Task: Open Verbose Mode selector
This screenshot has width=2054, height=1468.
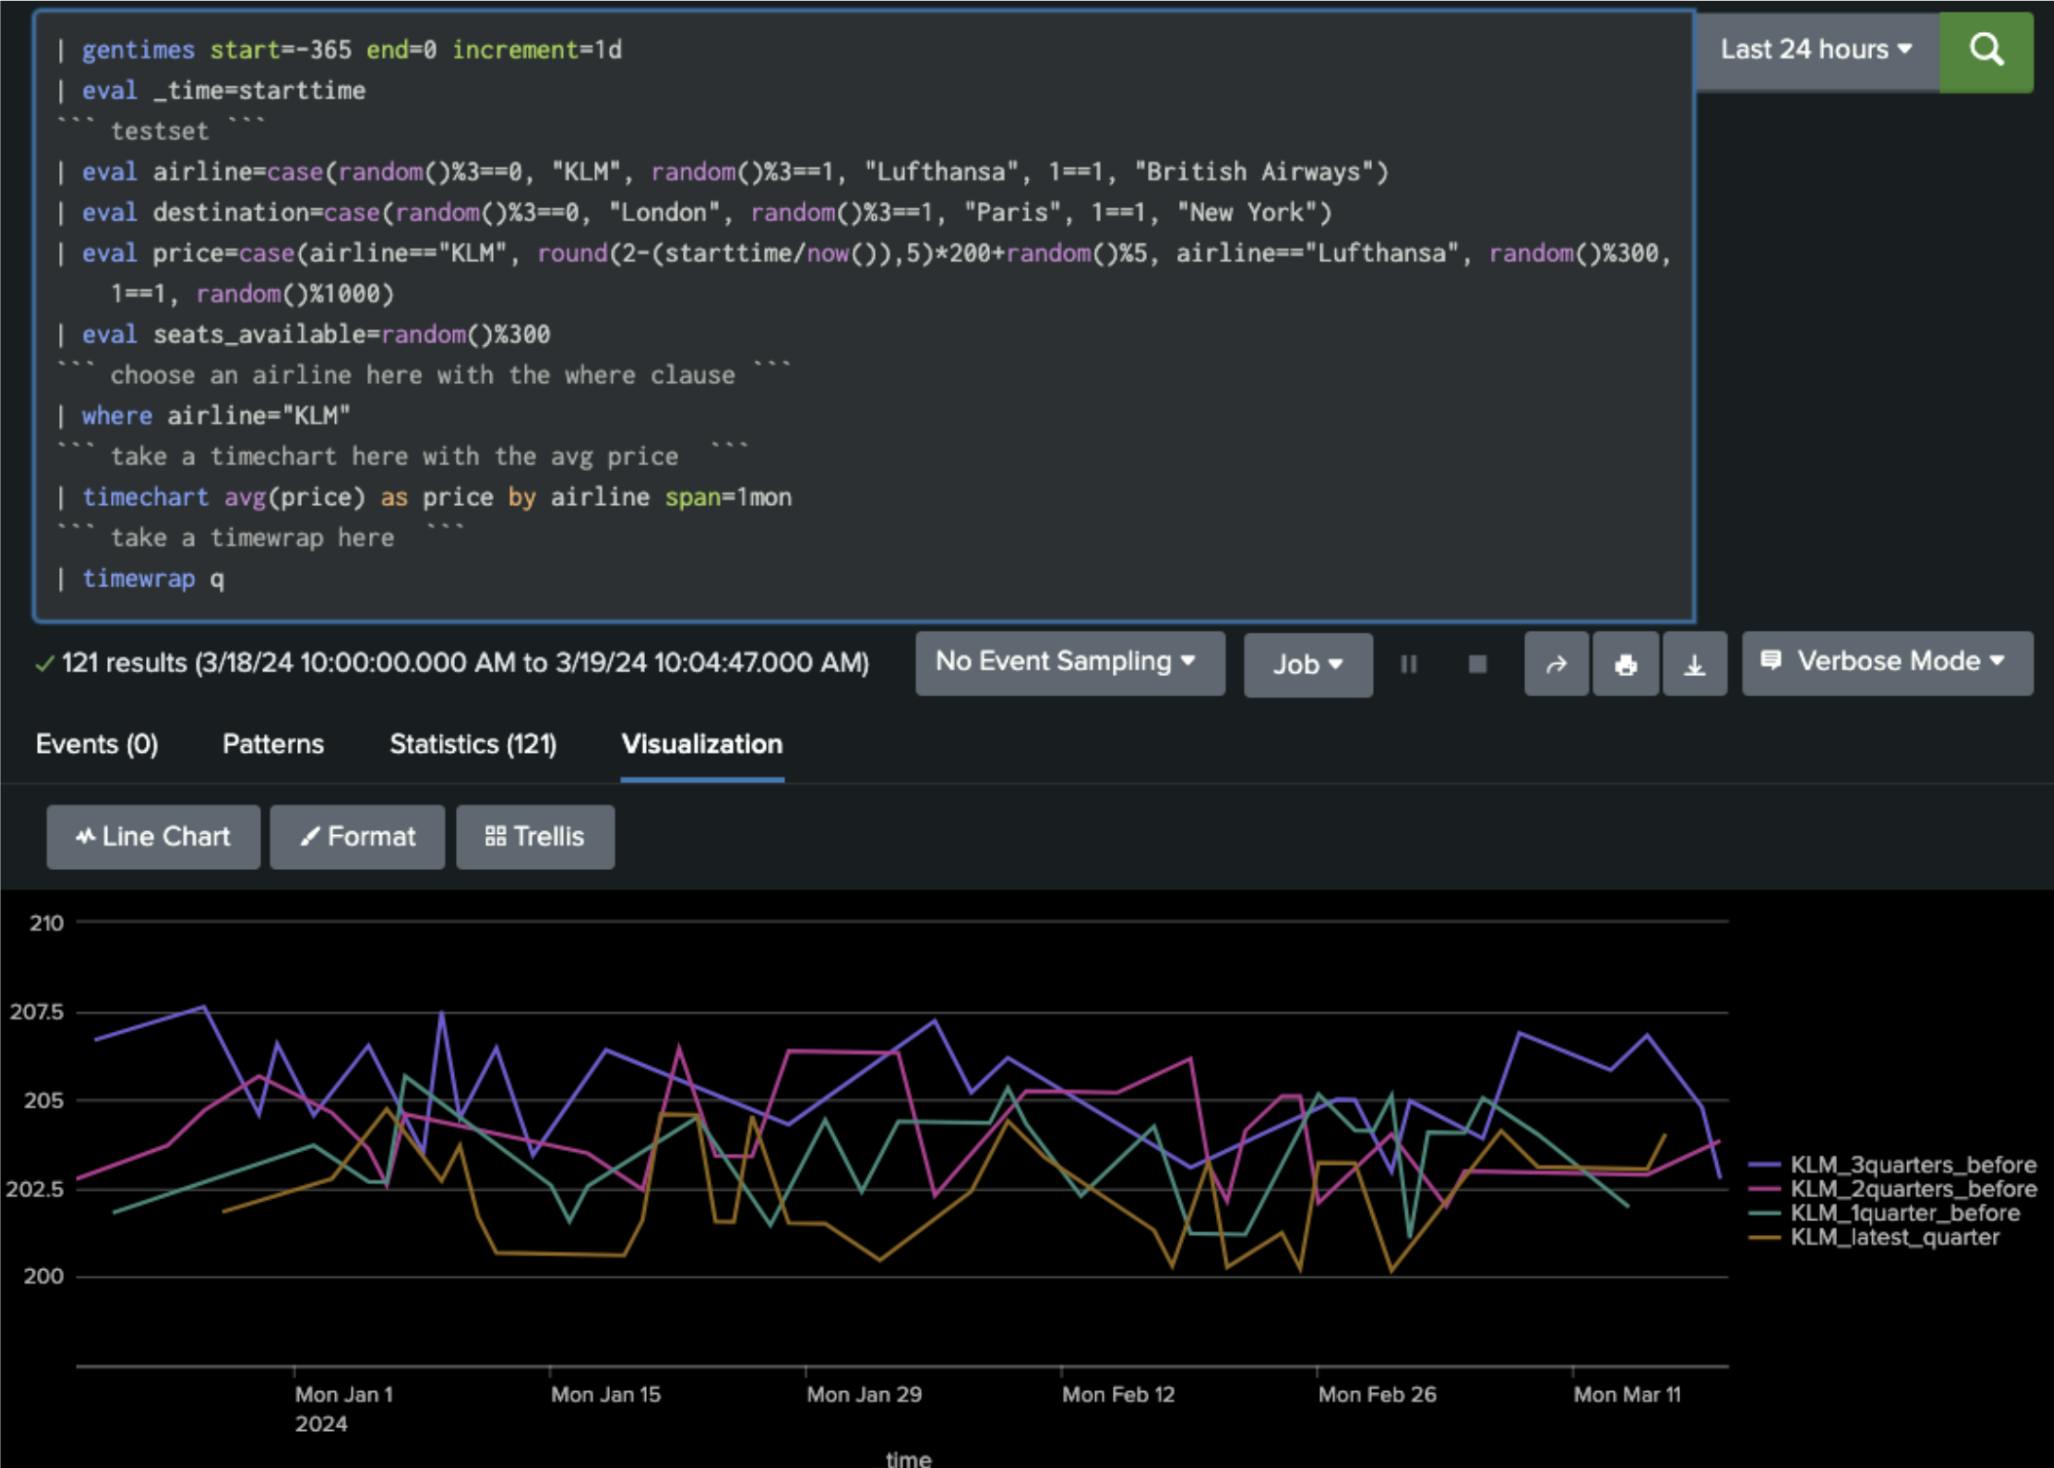Action: (x=1887, y=662)
